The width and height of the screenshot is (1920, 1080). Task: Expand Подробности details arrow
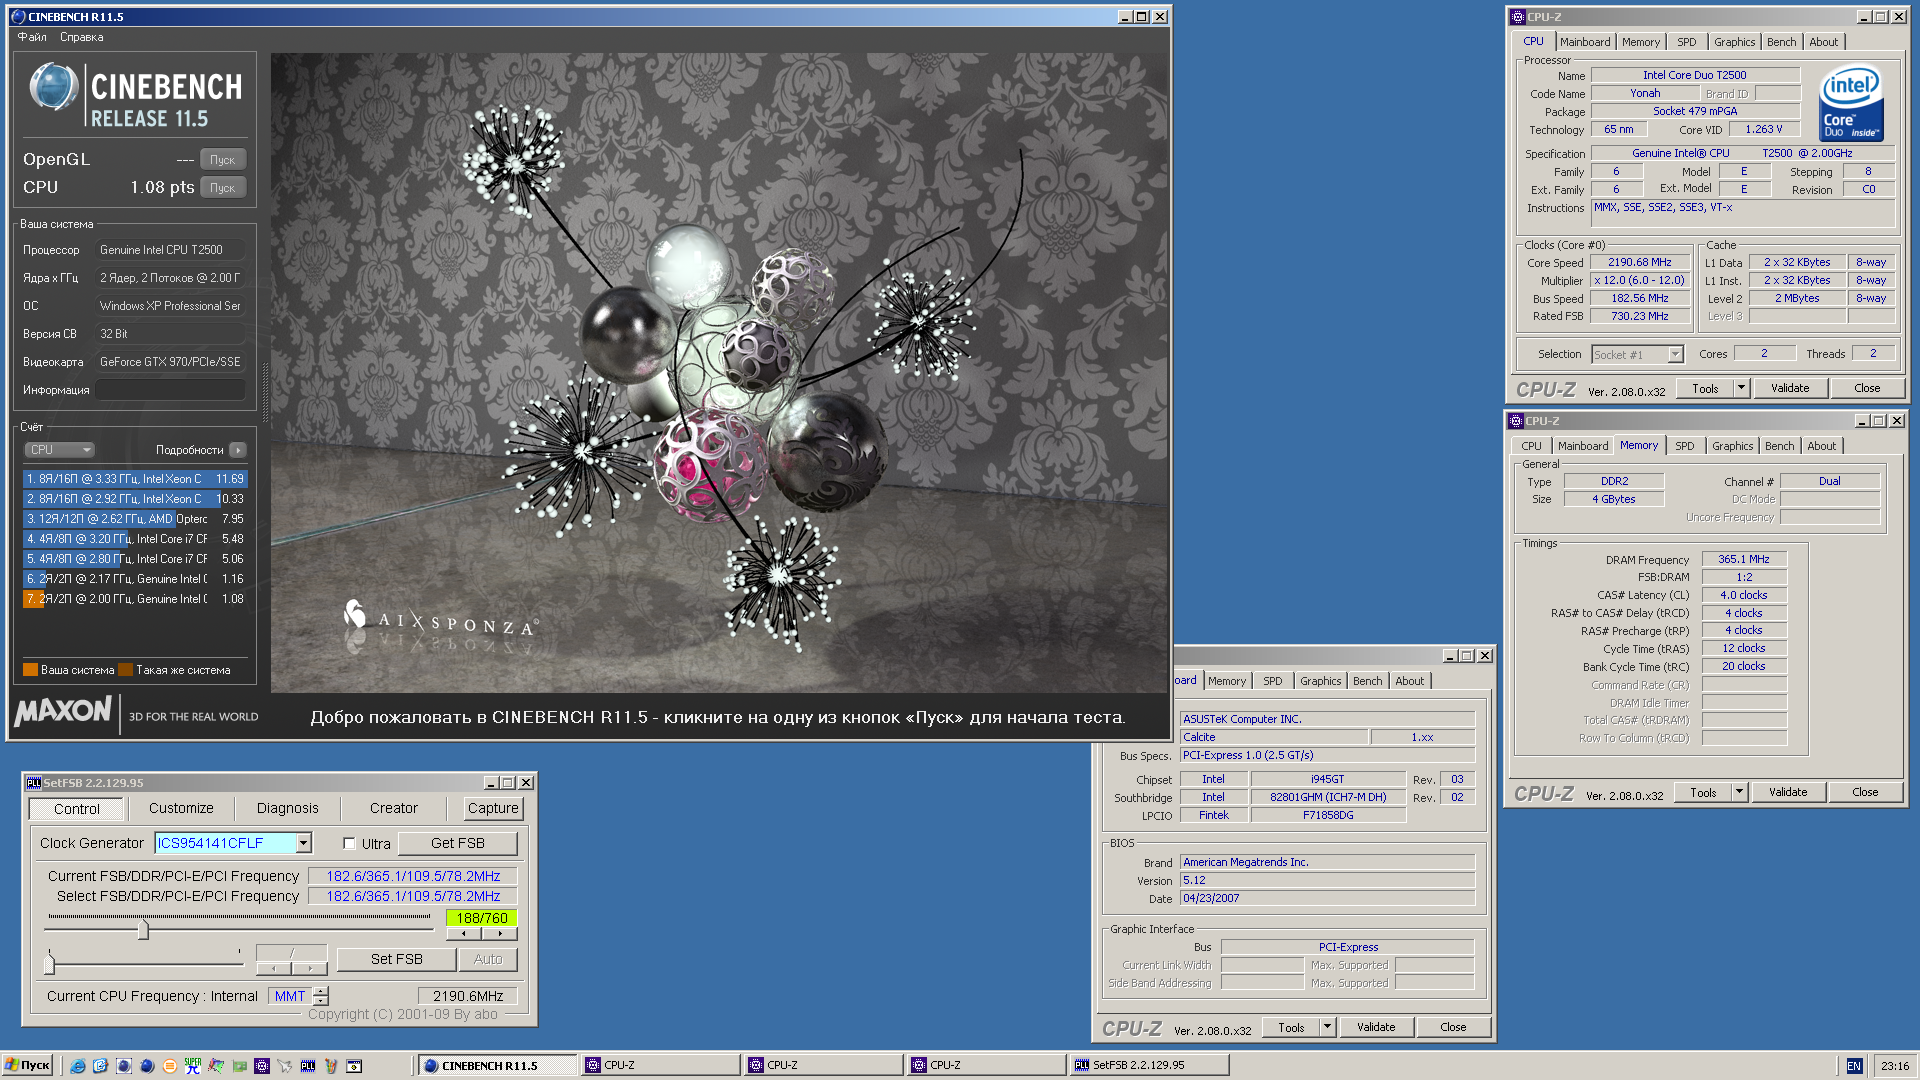coord(238,450)
